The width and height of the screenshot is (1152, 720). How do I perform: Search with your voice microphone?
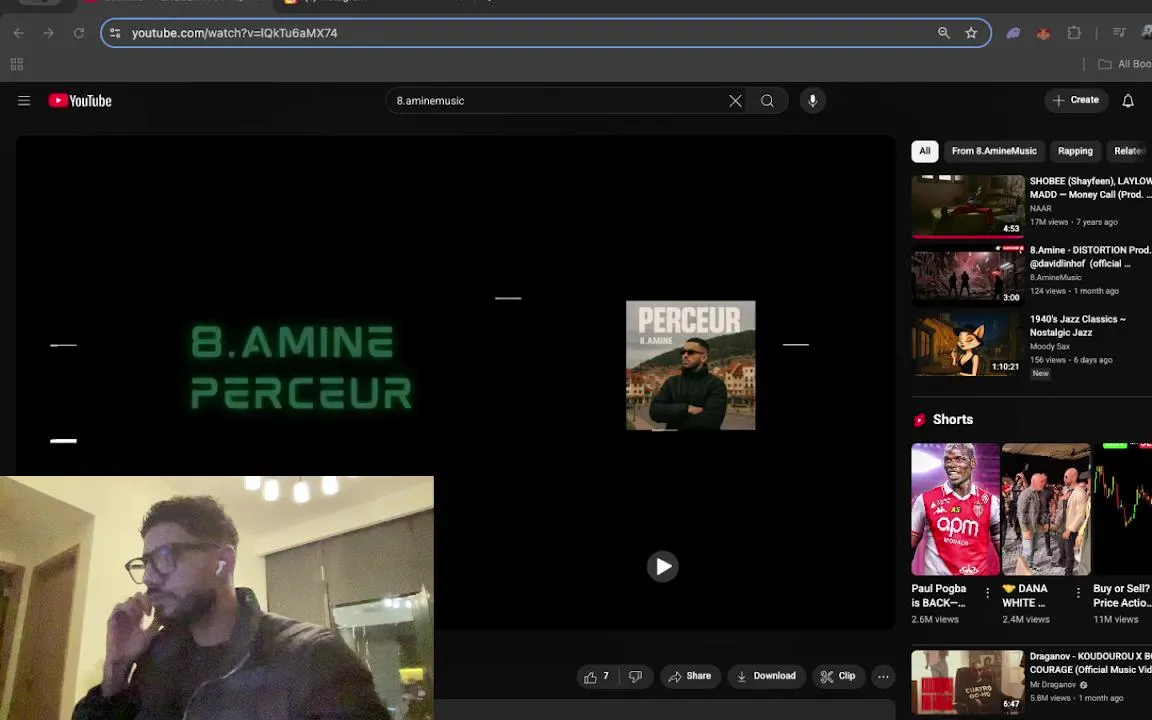tap(813, 101)
